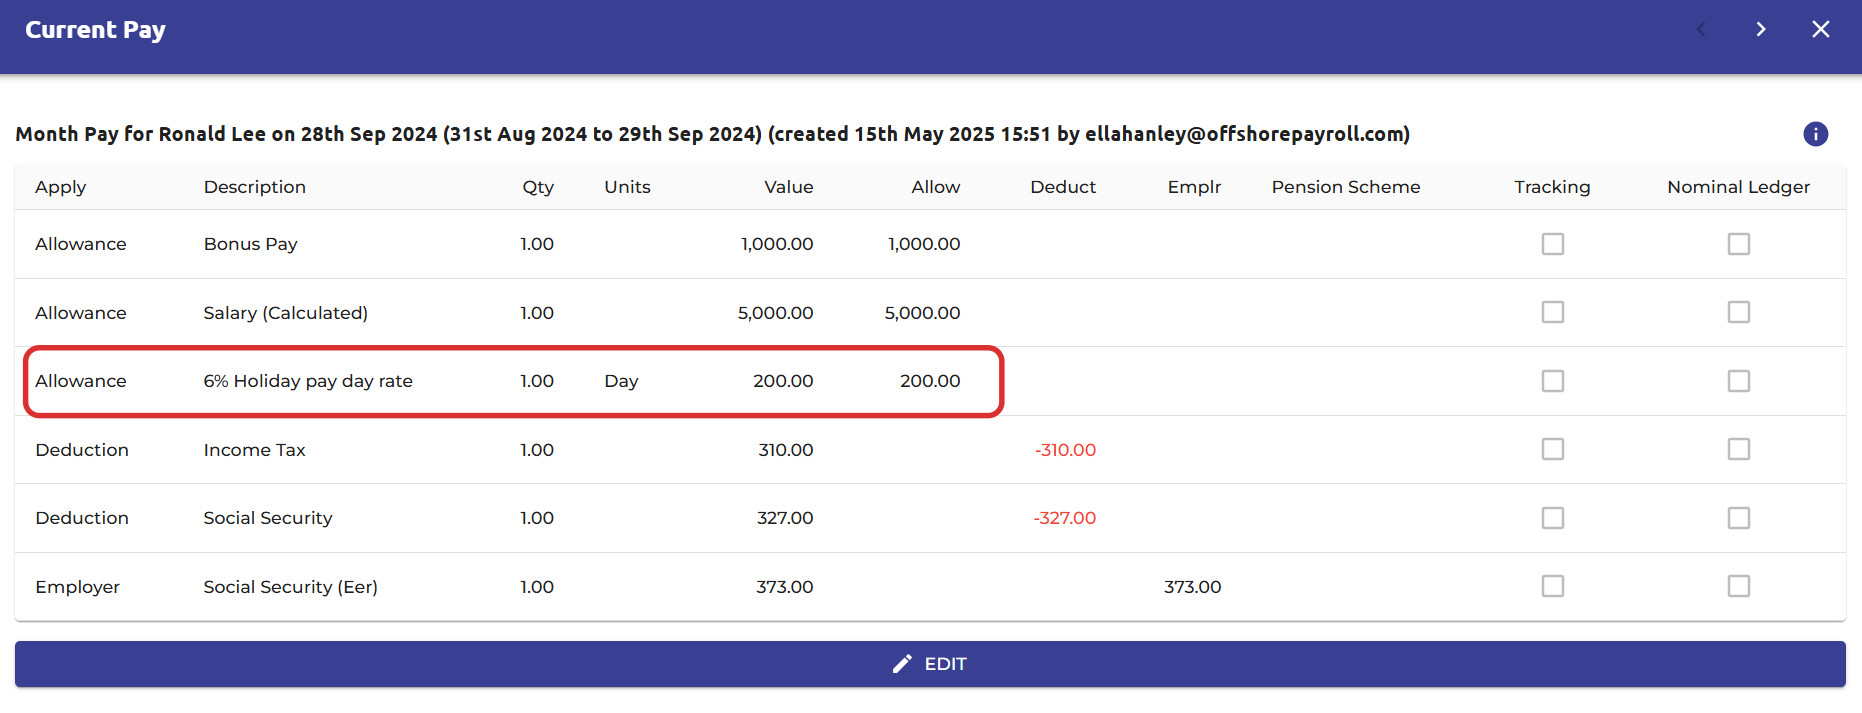1862x713 pixels.
Task: Click the Tracking column header
Action: [1552, 188]
